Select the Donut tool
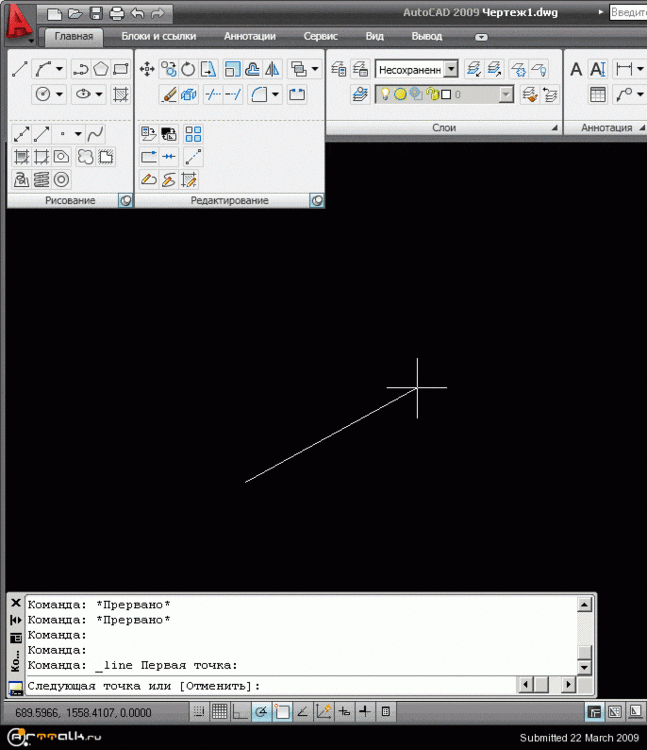This screenshot has height=750, width=647. pyautogui.click(x=61, y=180)
